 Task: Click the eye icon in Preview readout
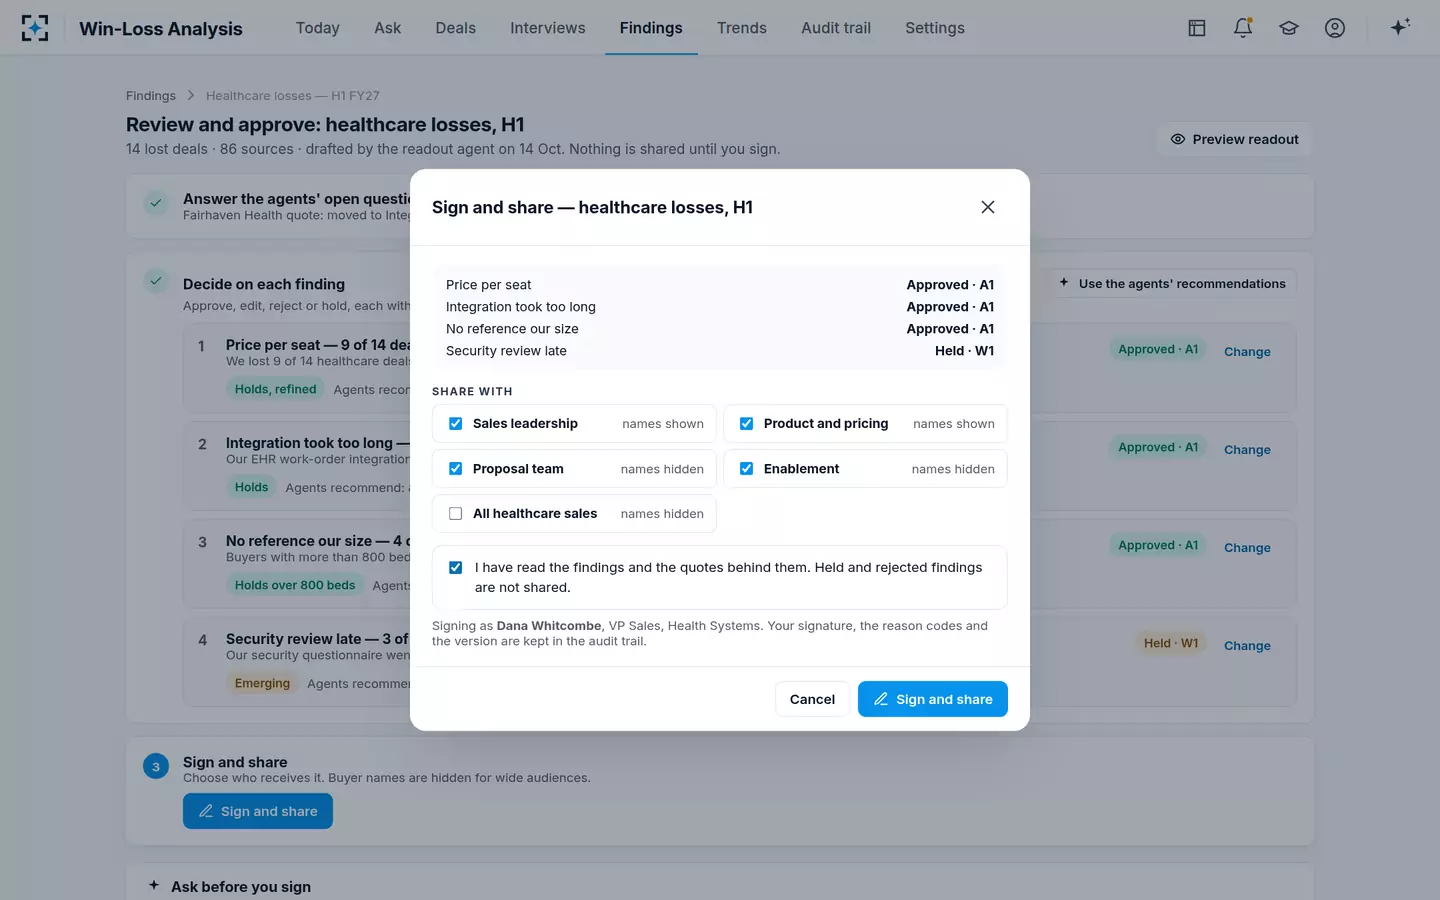(1178, 139)
